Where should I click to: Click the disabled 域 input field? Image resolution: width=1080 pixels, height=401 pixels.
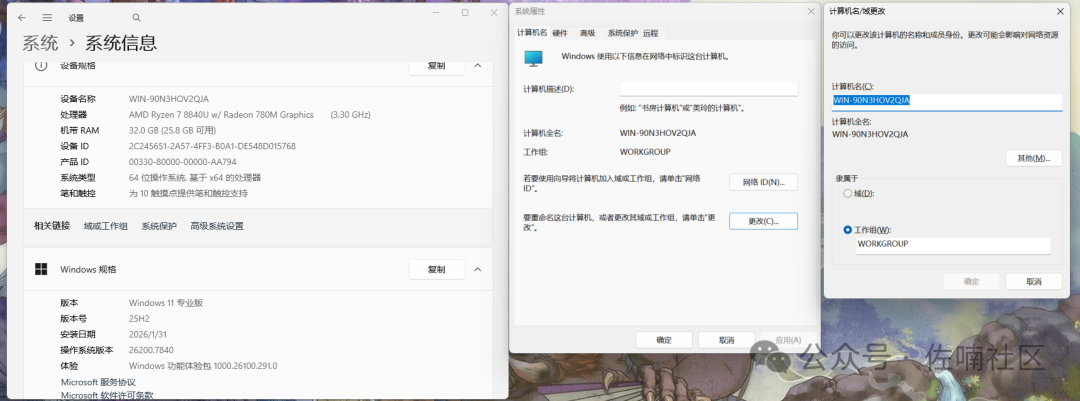coord(953,209)
